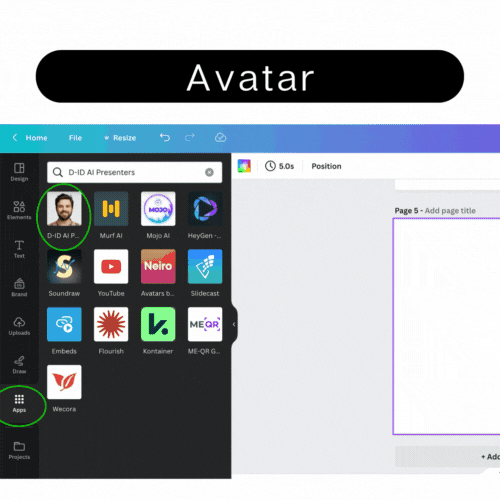Undo the last action
The height and width of the screenshot is (500, 500).
tap(165, 137)
